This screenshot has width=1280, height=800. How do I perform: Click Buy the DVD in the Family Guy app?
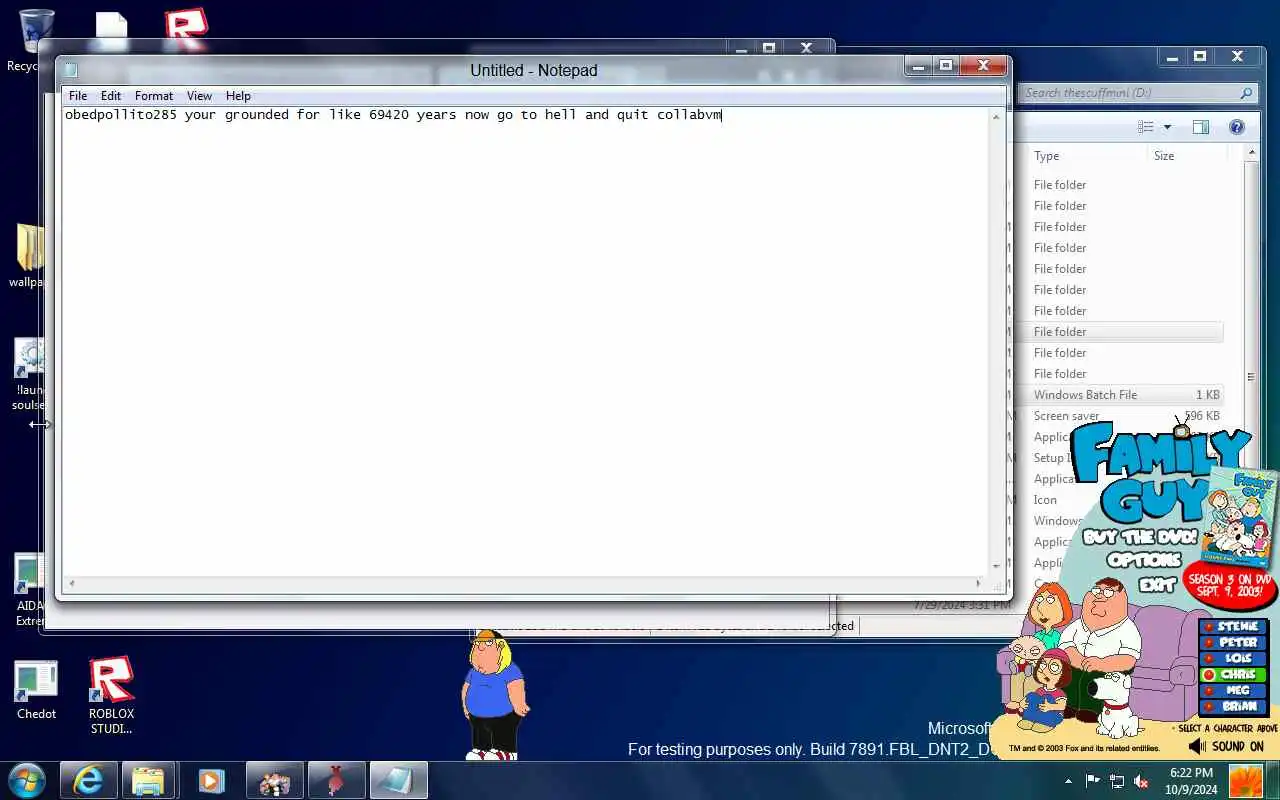click(x=1140, y=537)
